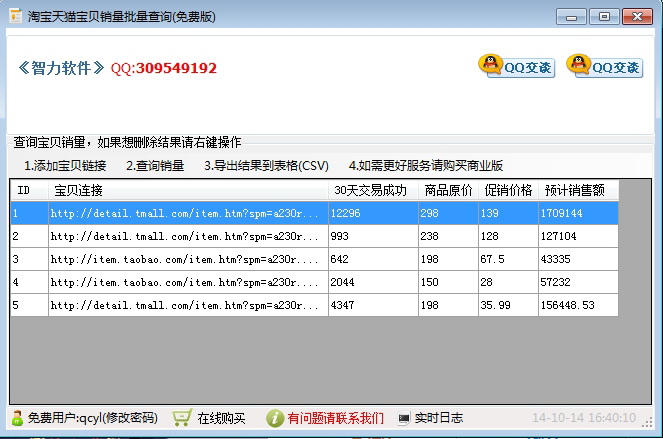
Task: Click the 促销价格 column header
Action: coord(508,190)
